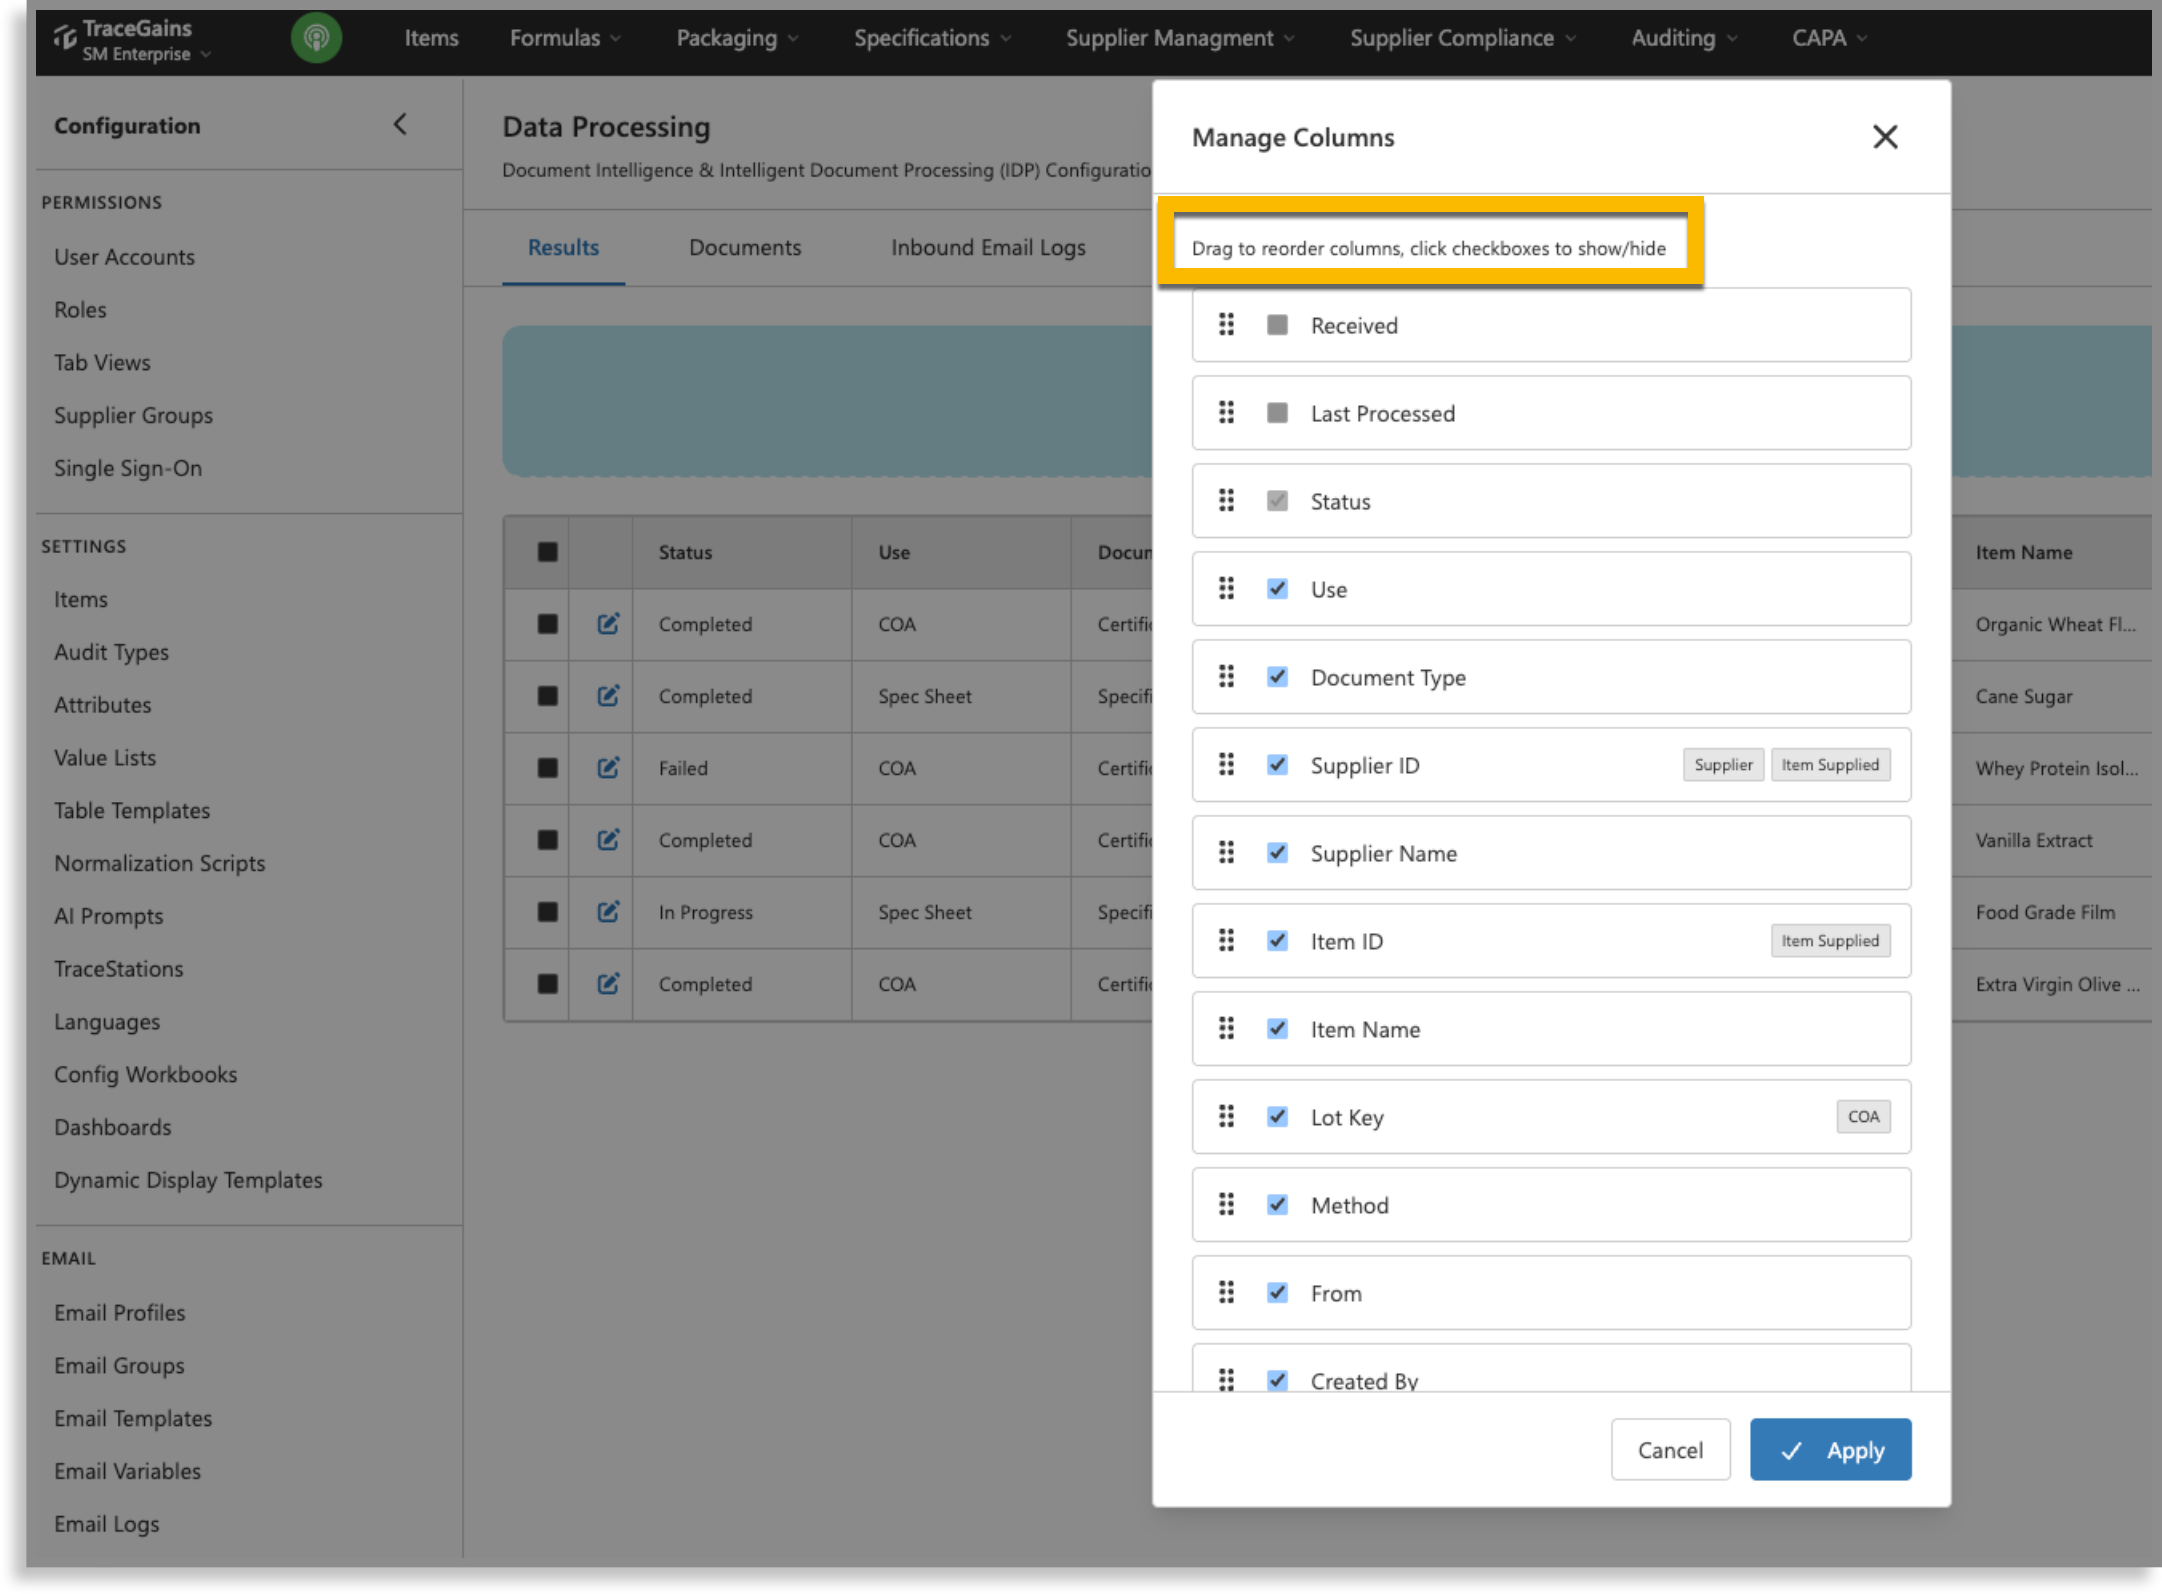This screenshot has width=2162, height=1594.
Task: Click the COA tag on Lot Key
Action: click(1863, 1117)
